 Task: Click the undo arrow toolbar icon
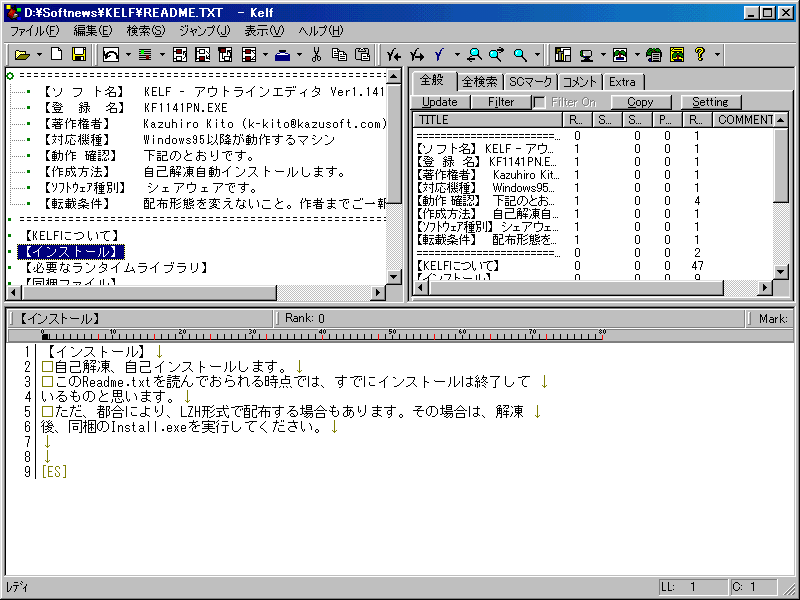pyautogui.click(x=111, y=55)
